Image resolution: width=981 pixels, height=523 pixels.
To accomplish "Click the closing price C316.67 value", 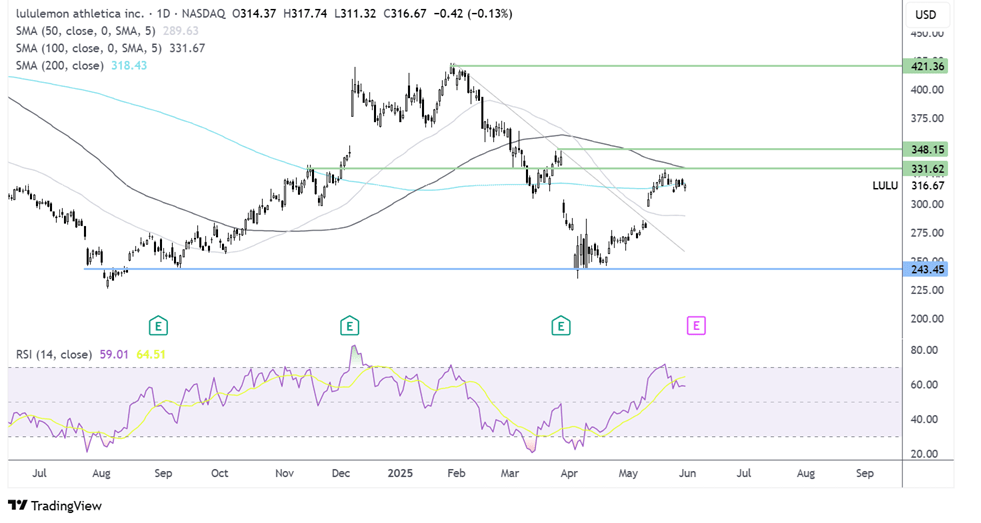I will [x=404, y=13].
